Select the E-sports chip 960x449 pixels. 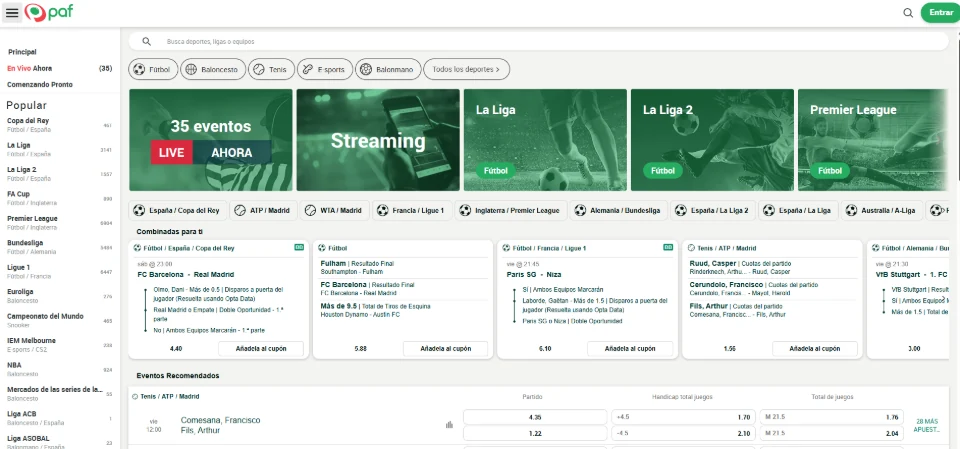(x=325, y=69)
